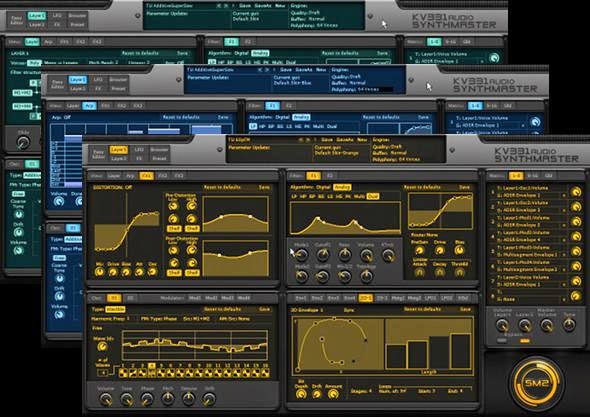The width and height of the screenshot is (590, 417).
Task: Toggle pre-distortion high Shelf button
Action: (x=192, y=228)
